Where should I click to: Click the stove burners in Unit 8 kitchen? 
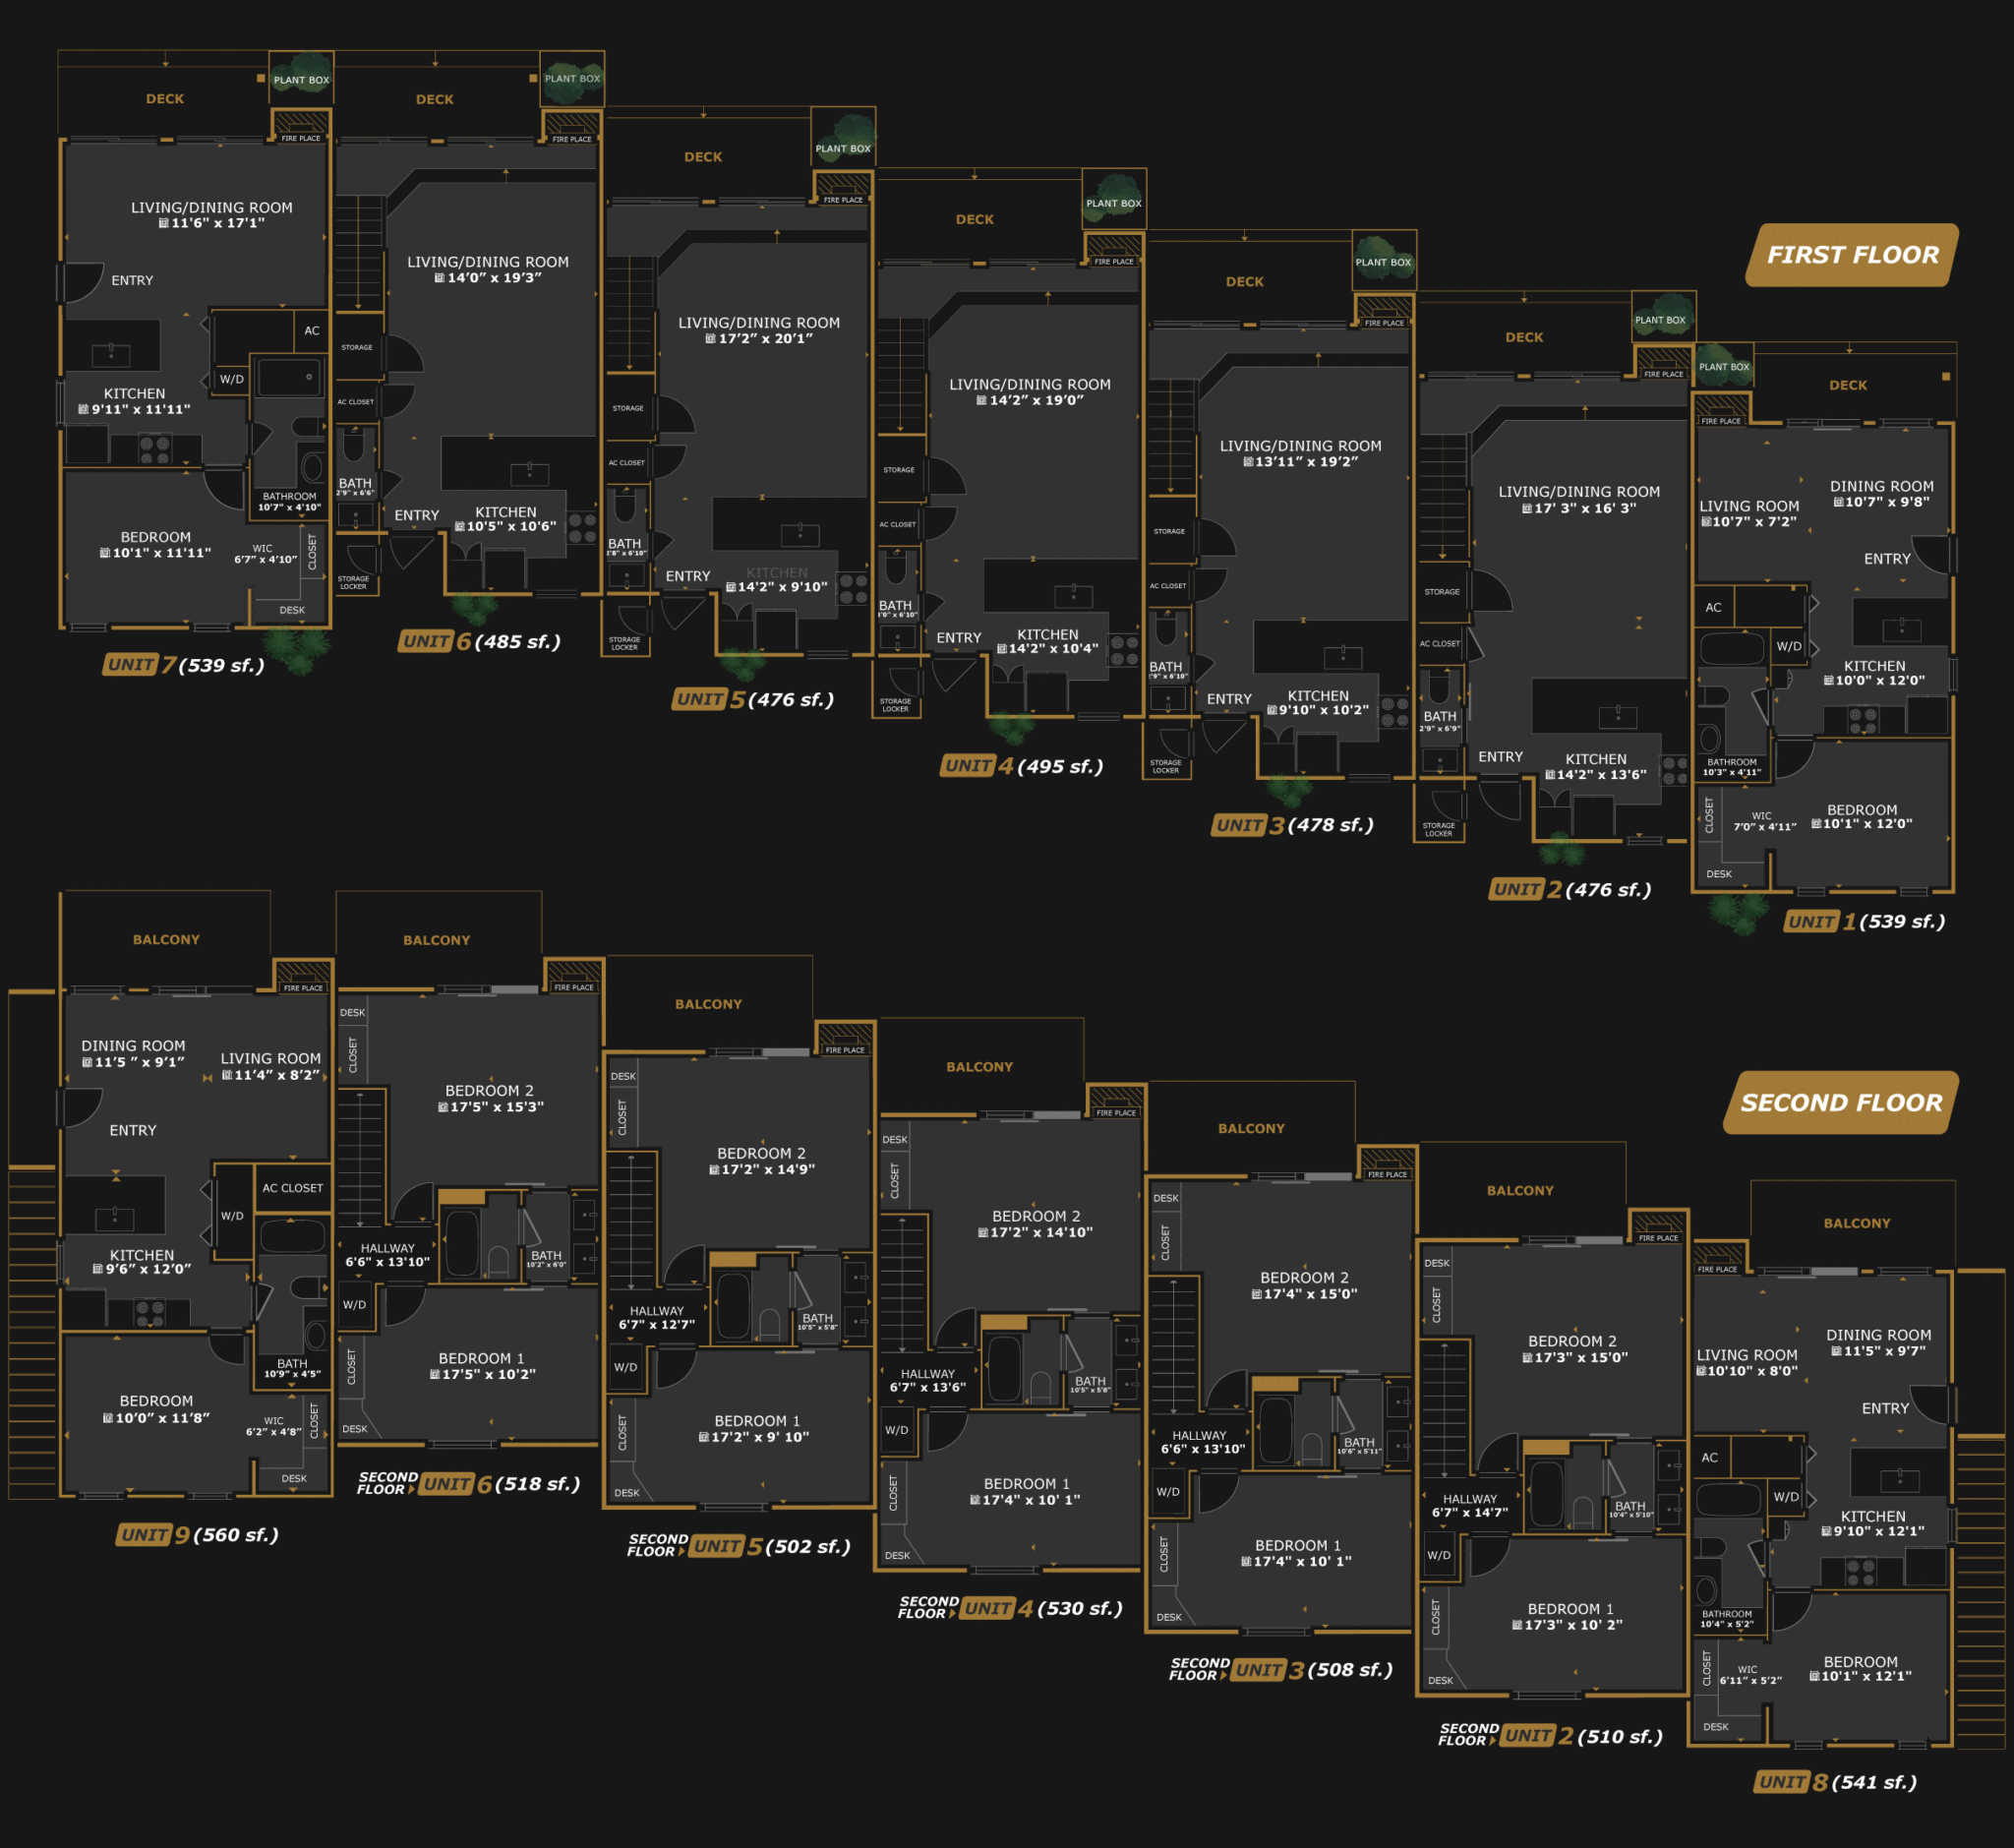[1860, 1573]
